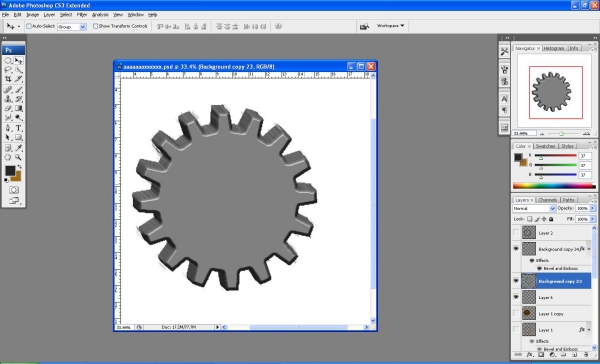Click the Add layer mask icon
Image resolution: width=600 pixels, height=364 pixels.
click(541, 355)
